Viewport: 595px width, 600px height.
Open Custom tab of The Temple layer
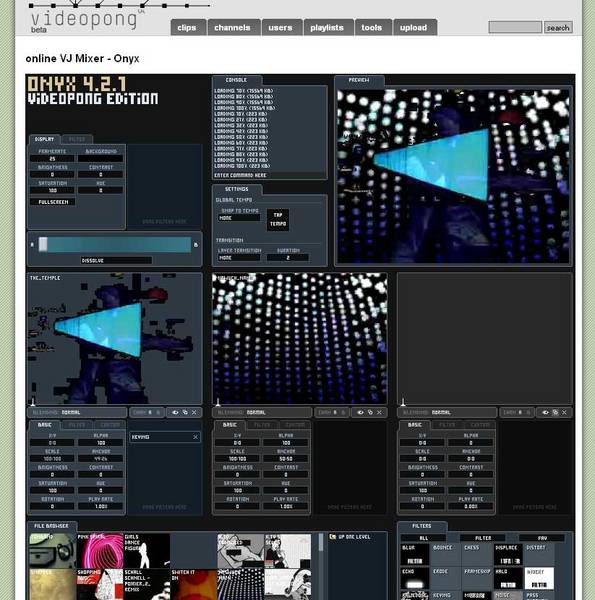110,425
